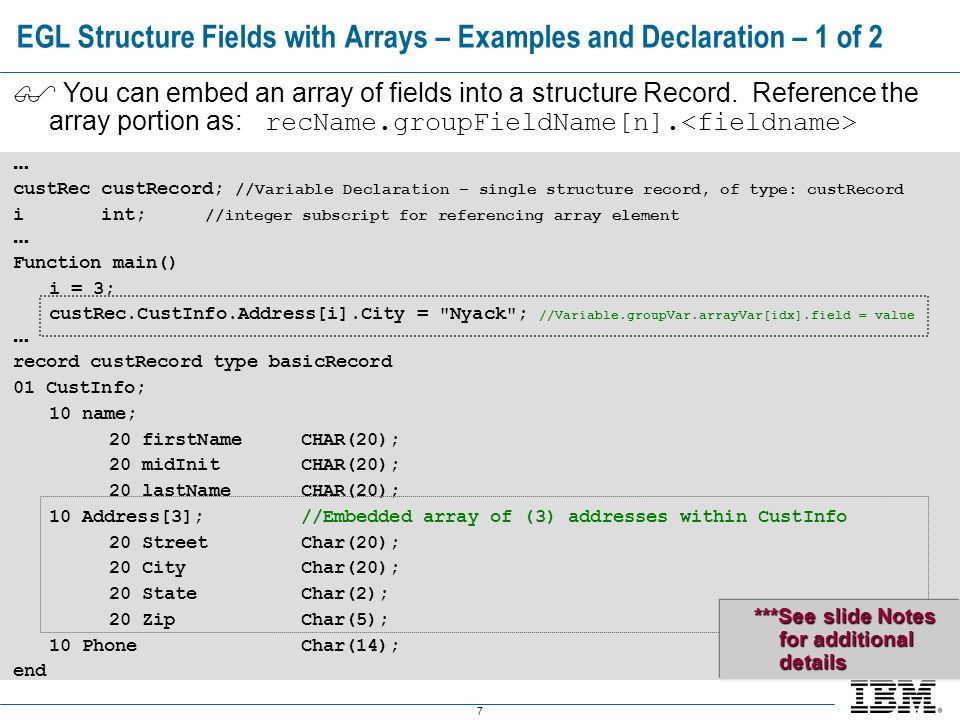Click the line 'custRec custRecord;'

click(x=118, y=189)
